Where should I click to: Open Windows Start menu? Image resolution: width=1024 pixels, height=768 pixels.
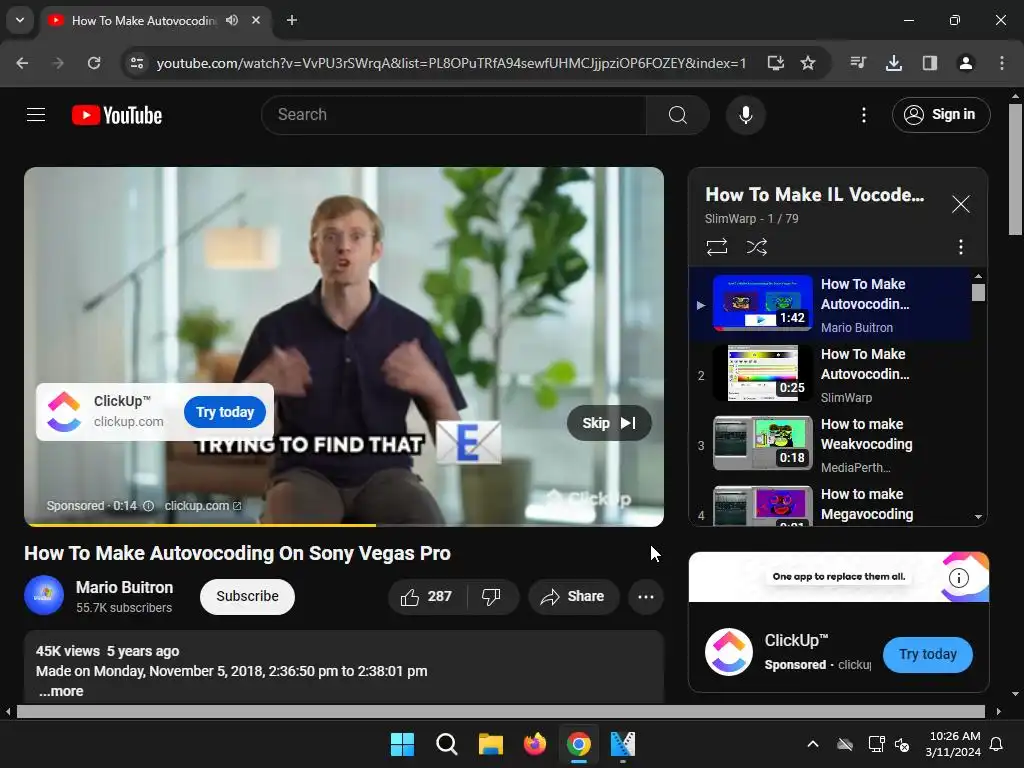(x=402, y=744)
